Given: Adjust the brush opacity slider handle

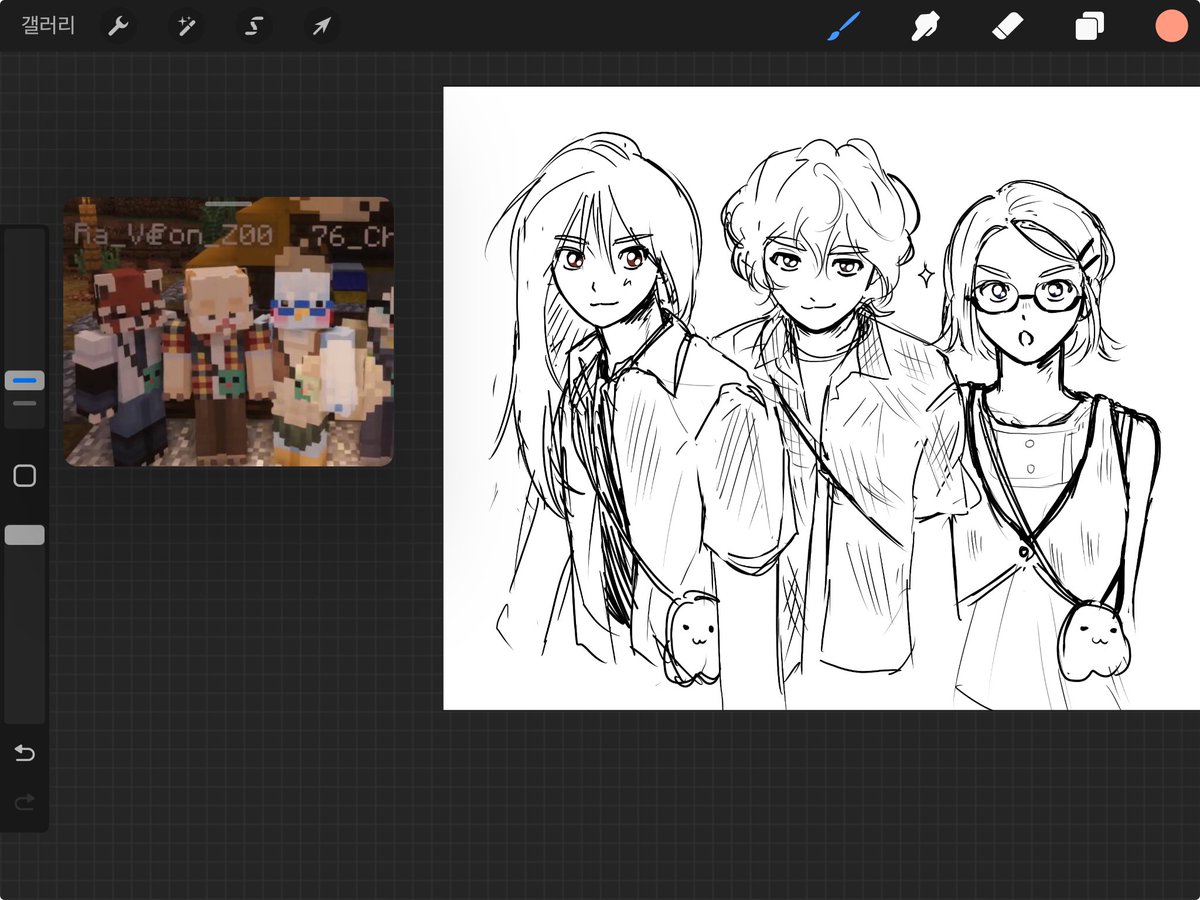Looking at the screenshot, I should 25,535.
